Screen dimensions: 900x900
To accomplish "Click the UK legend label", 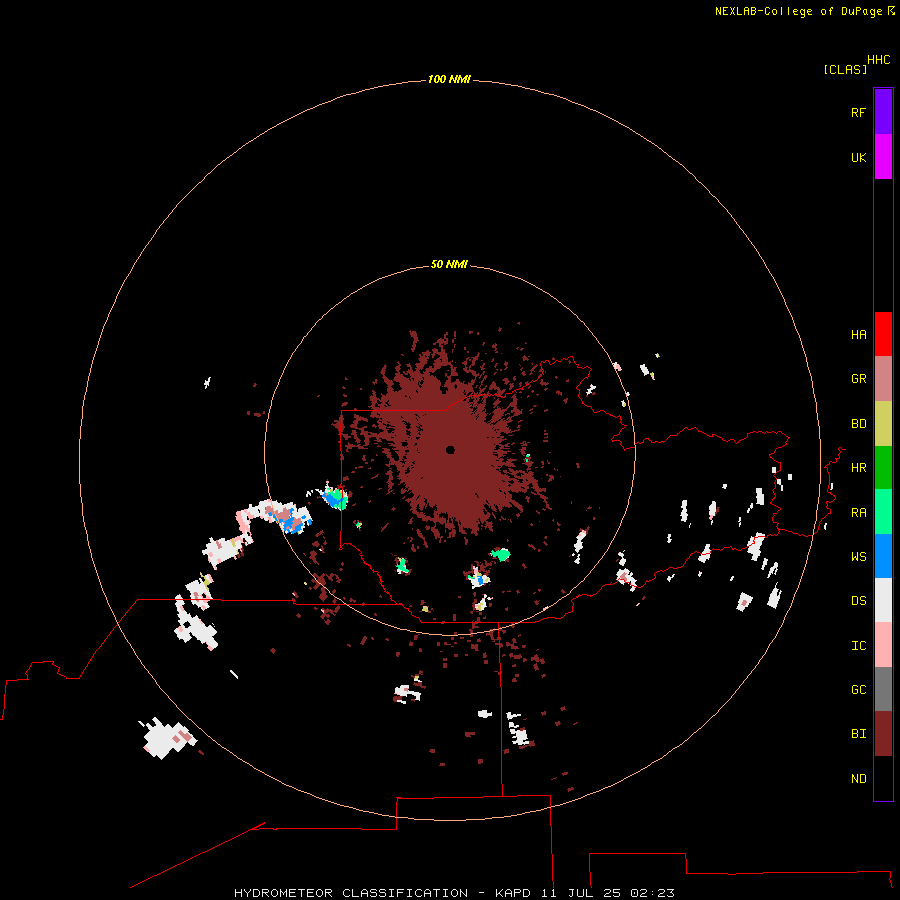I will [858, 157].
